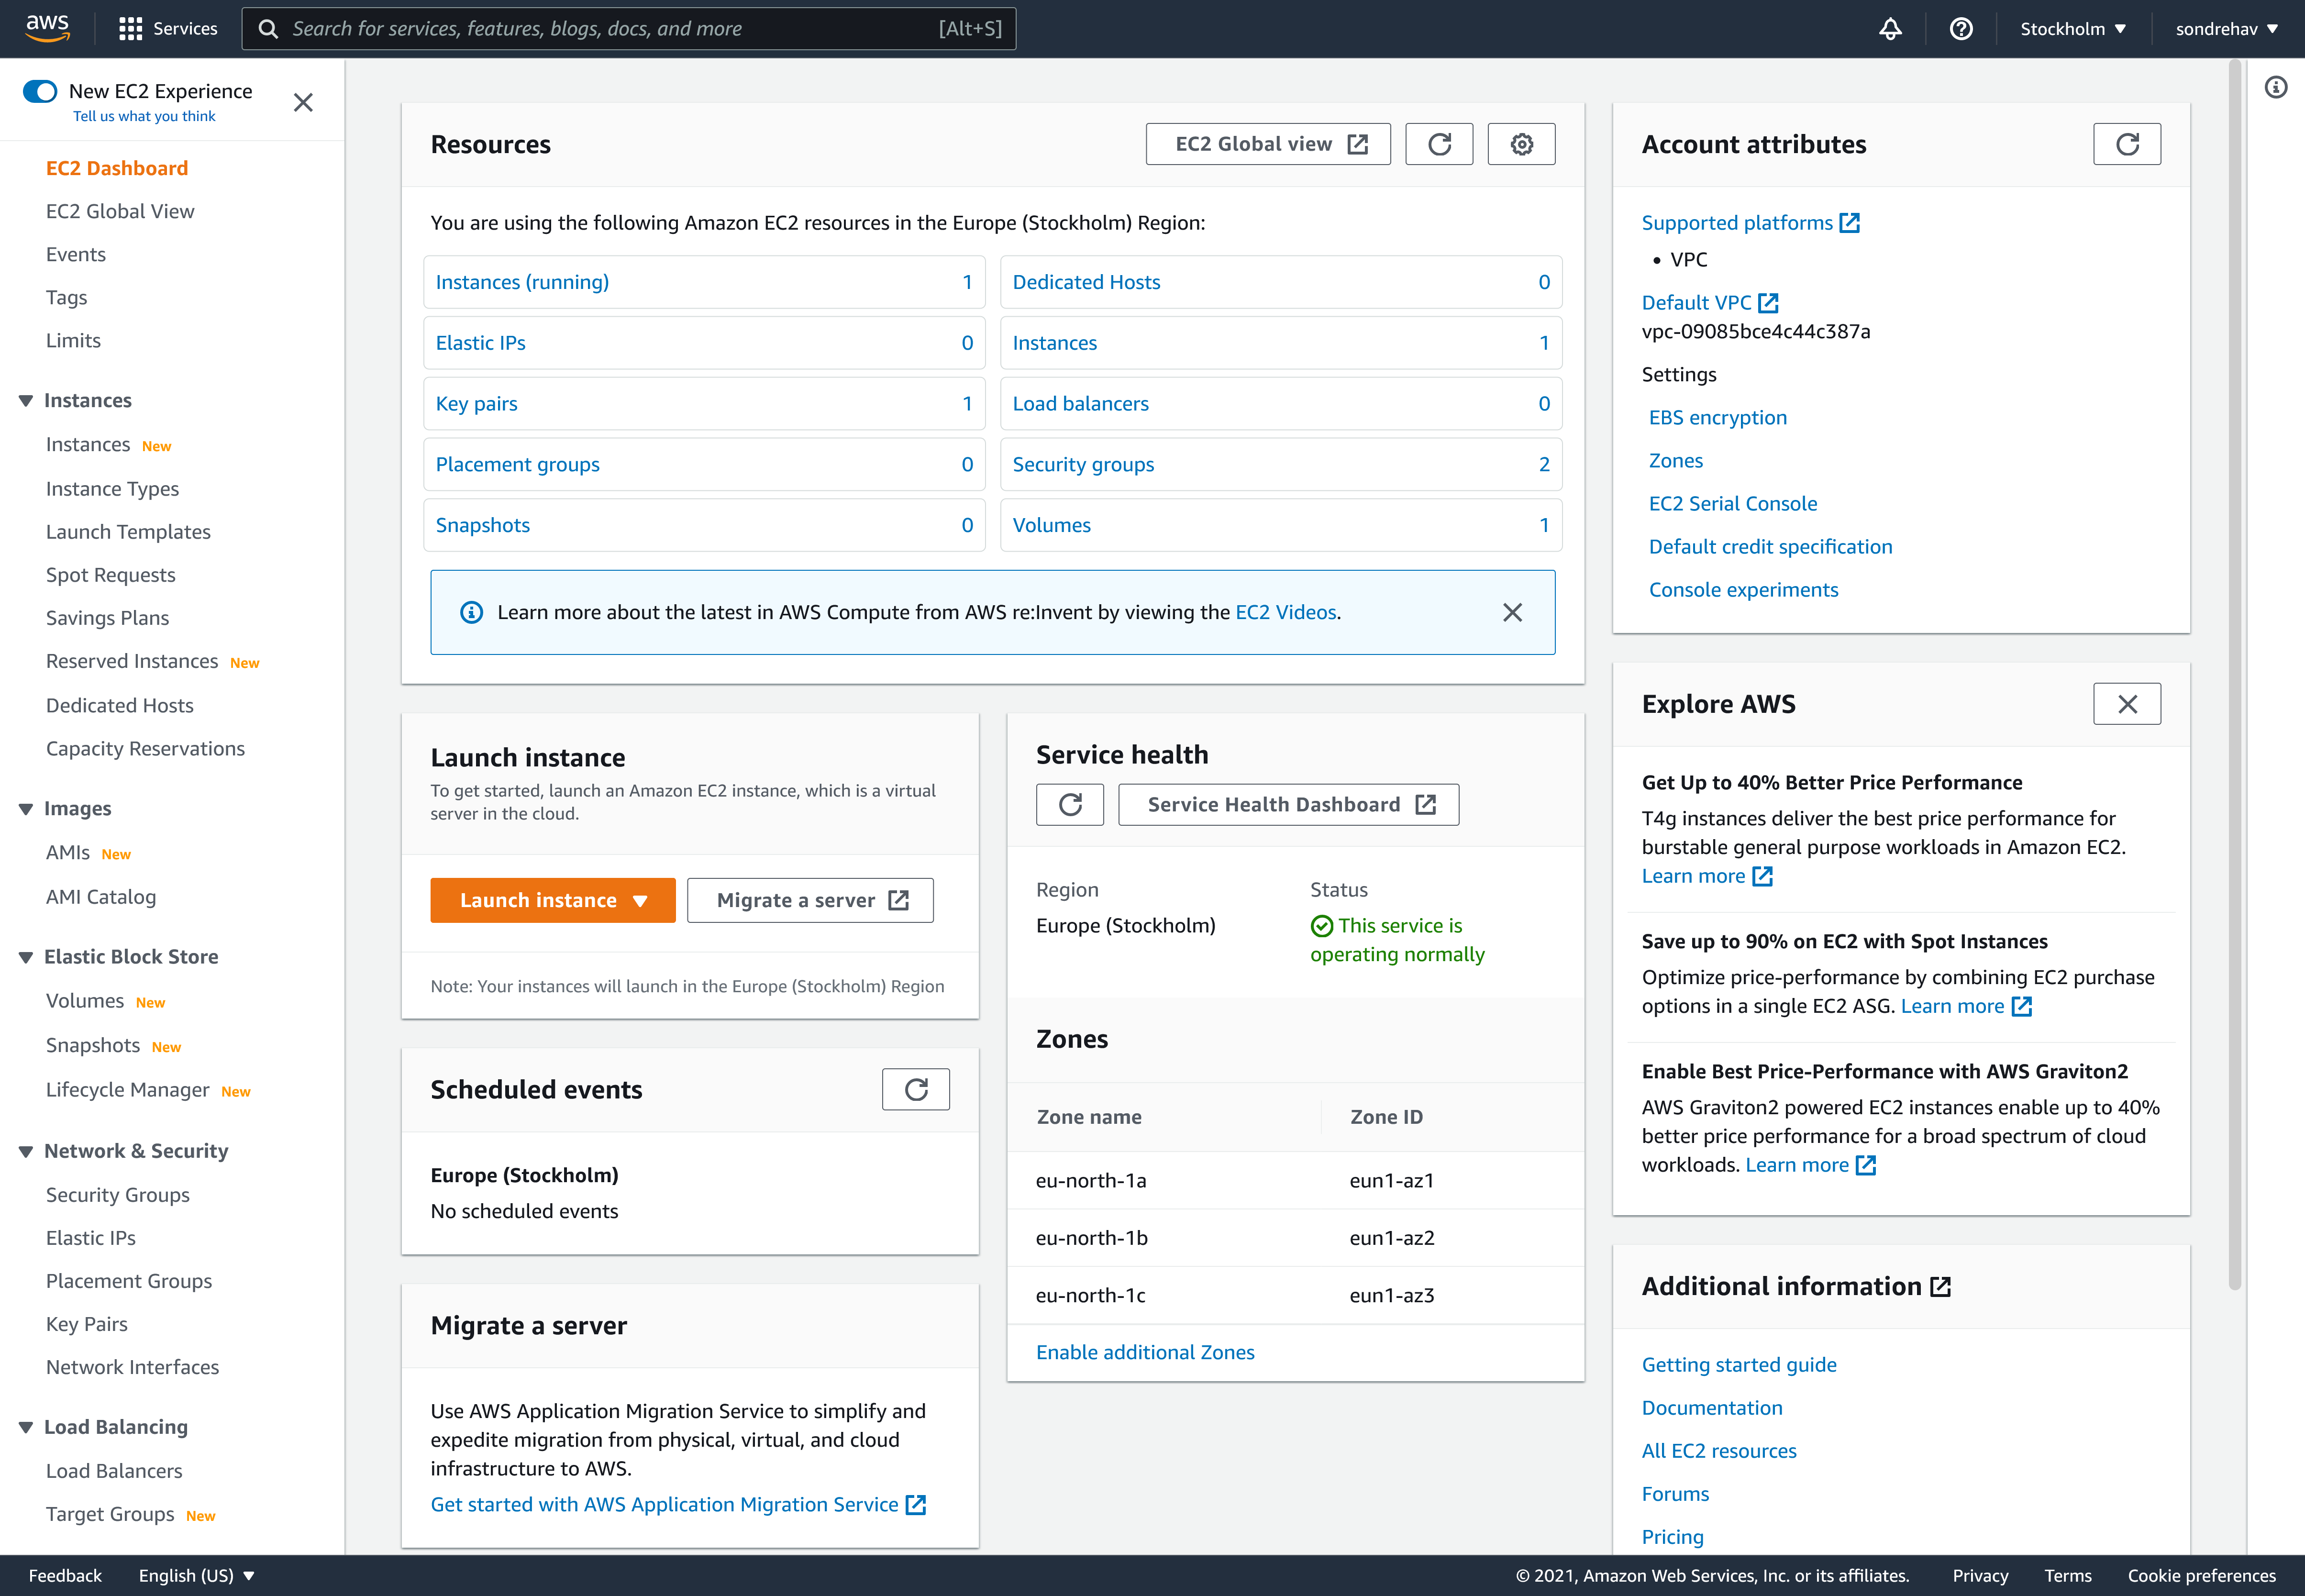2305x1596 pixels.
Task: Toggle the New EC2 Experience switch
Action: pyautogui.click(x=39, y=90)
